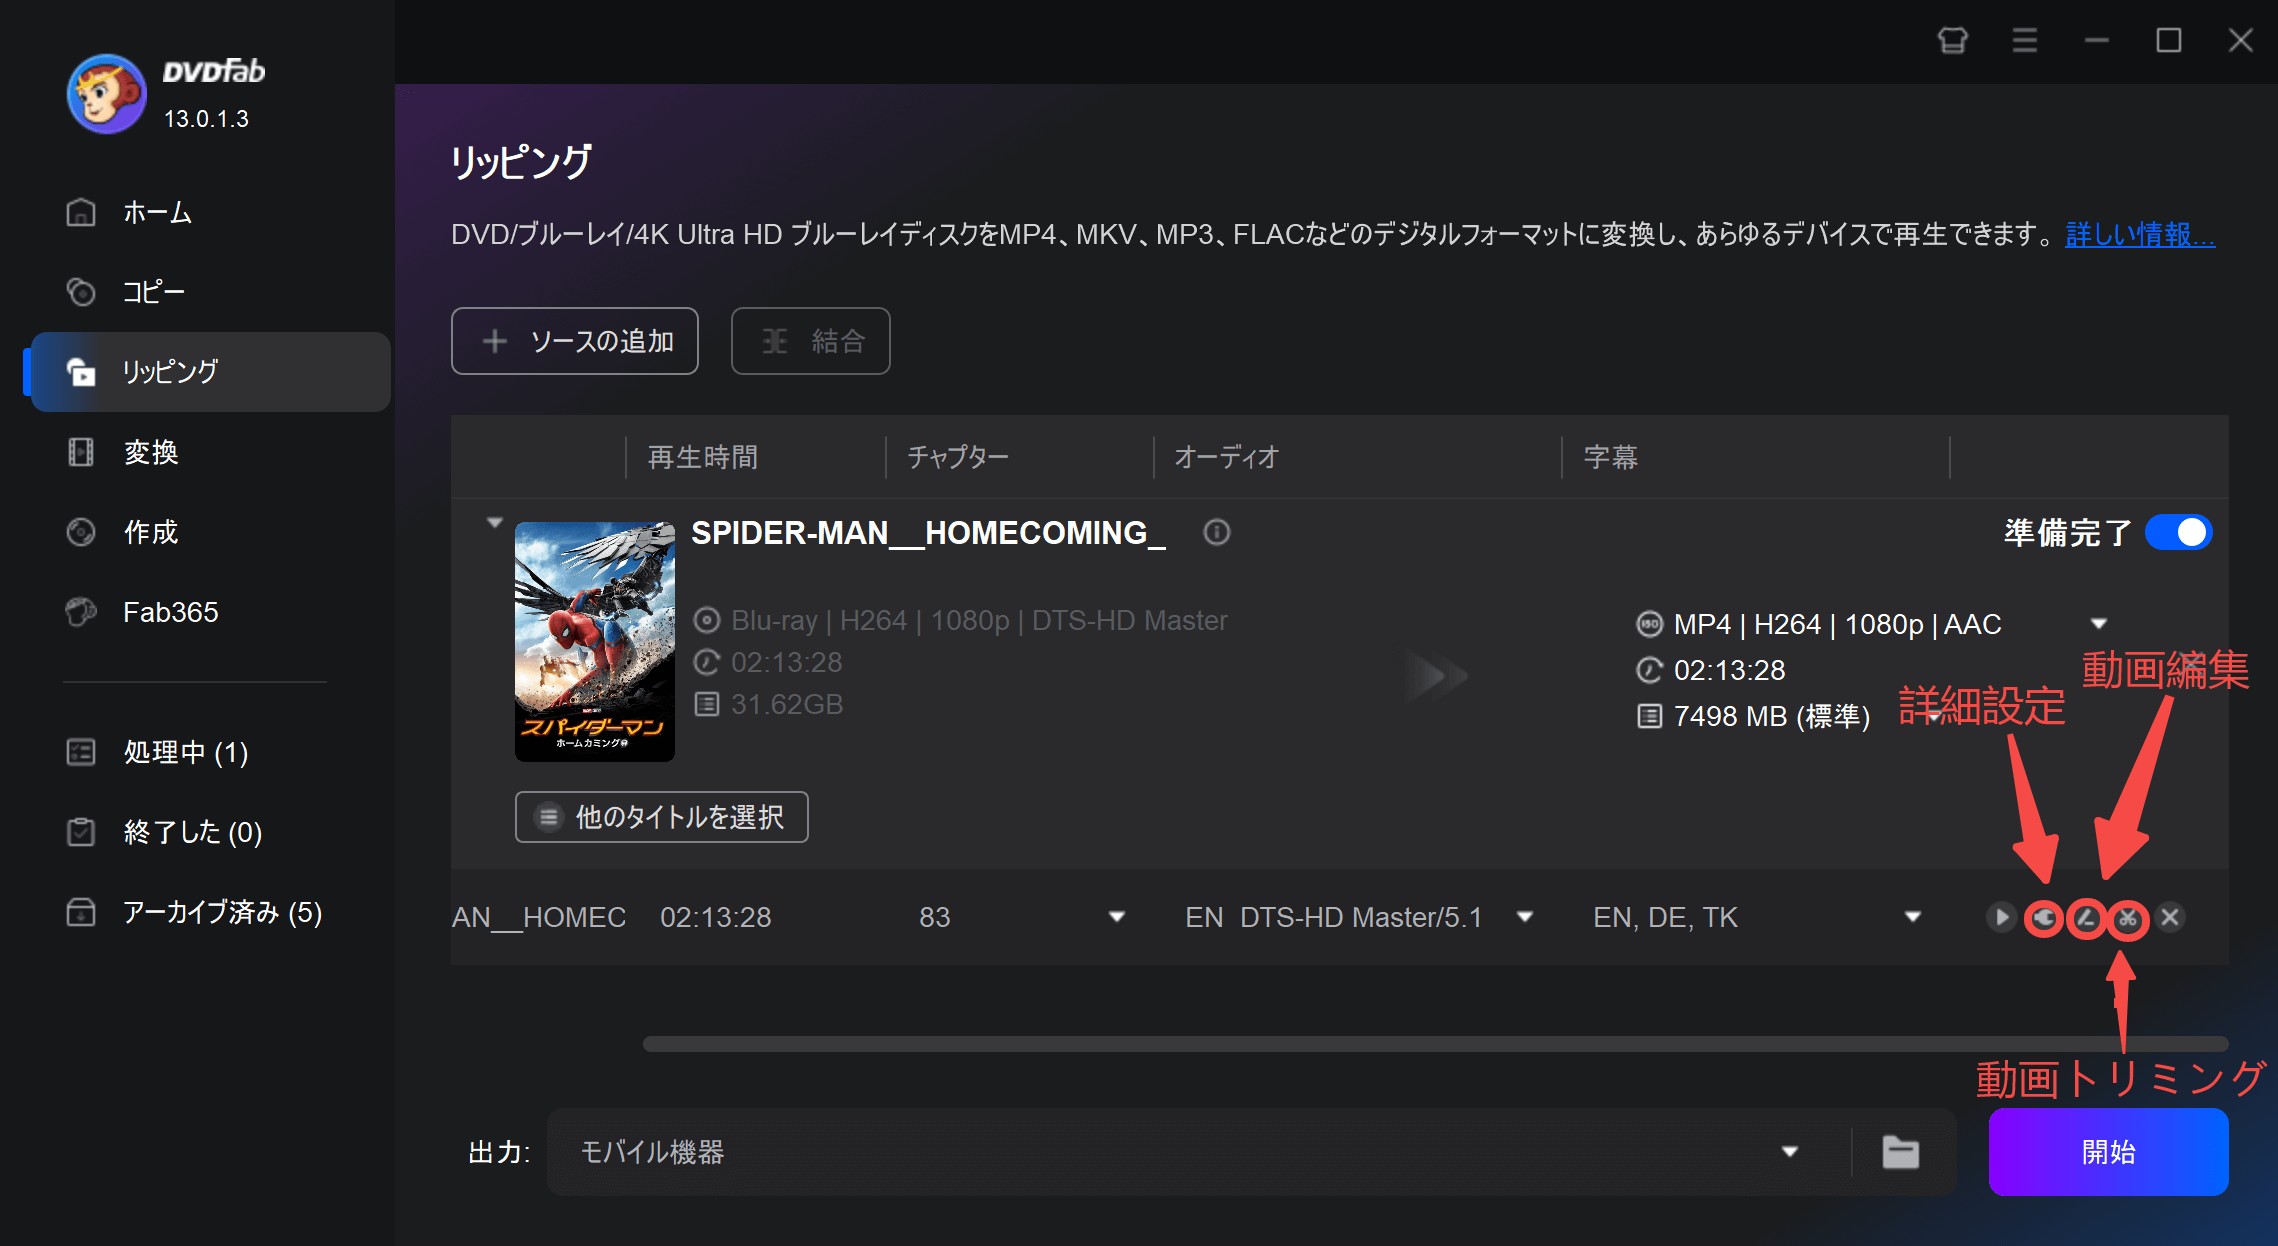Open the 詳しい情報 link

click(x=2140, y=234)
